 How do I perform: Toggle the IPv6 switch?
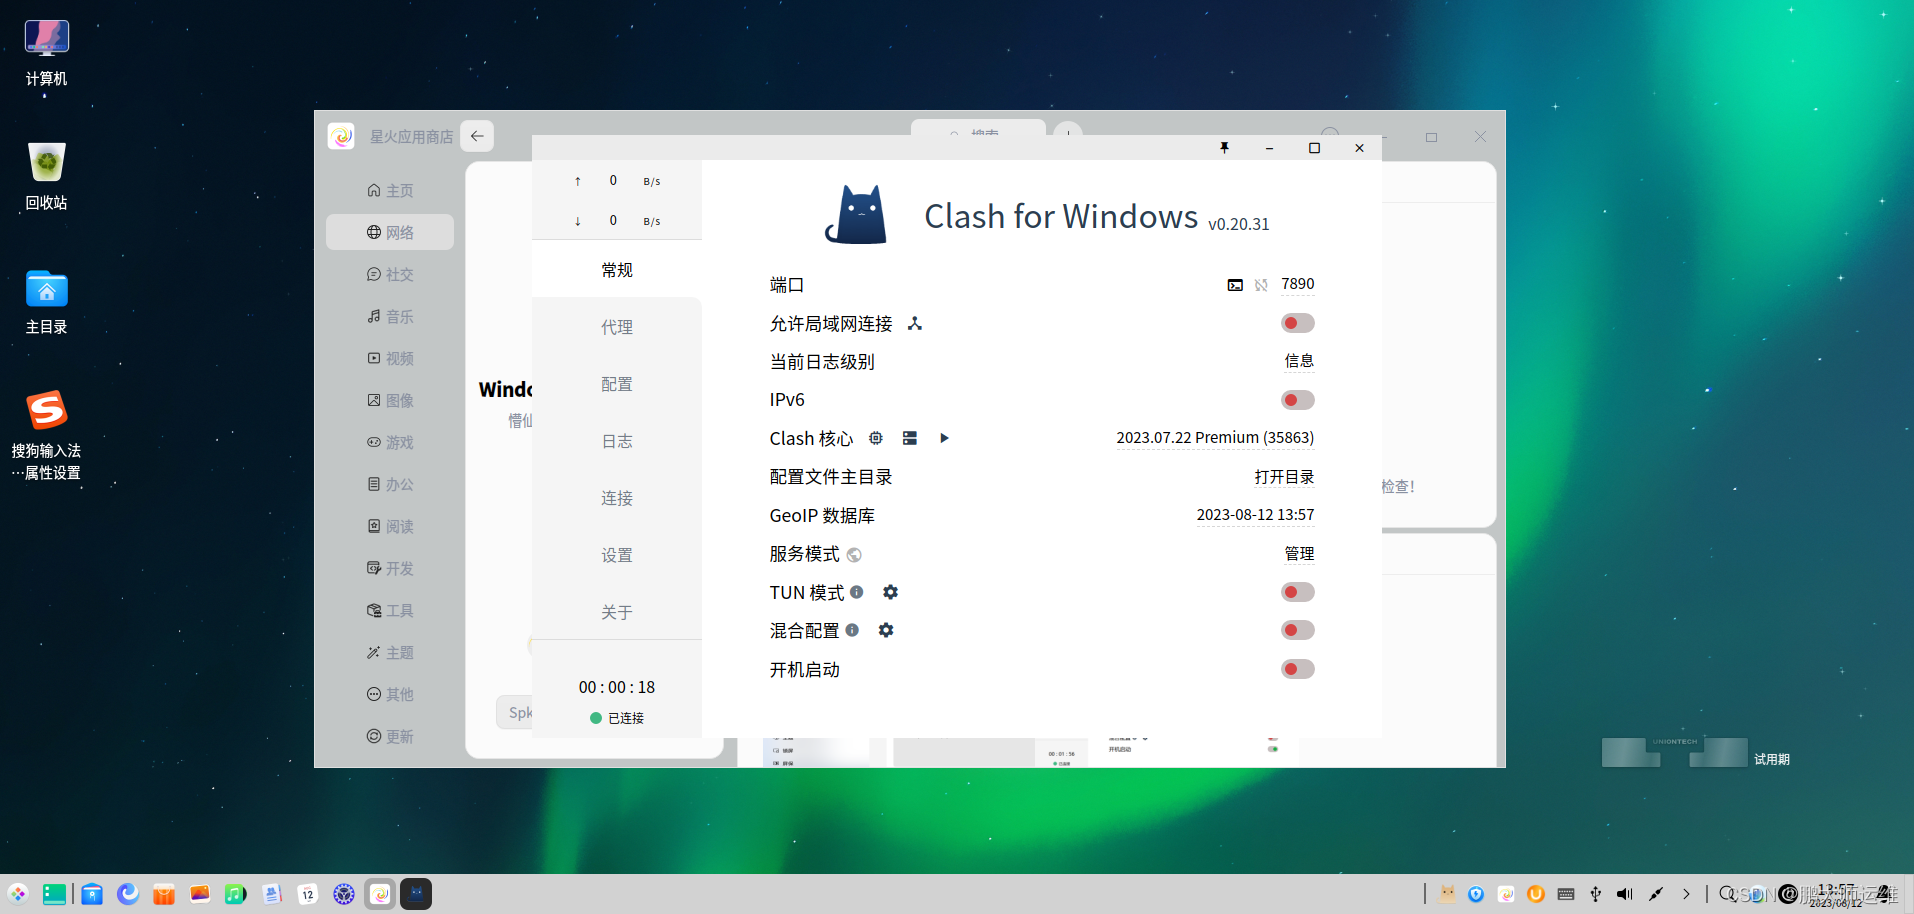pos(1297,400)
